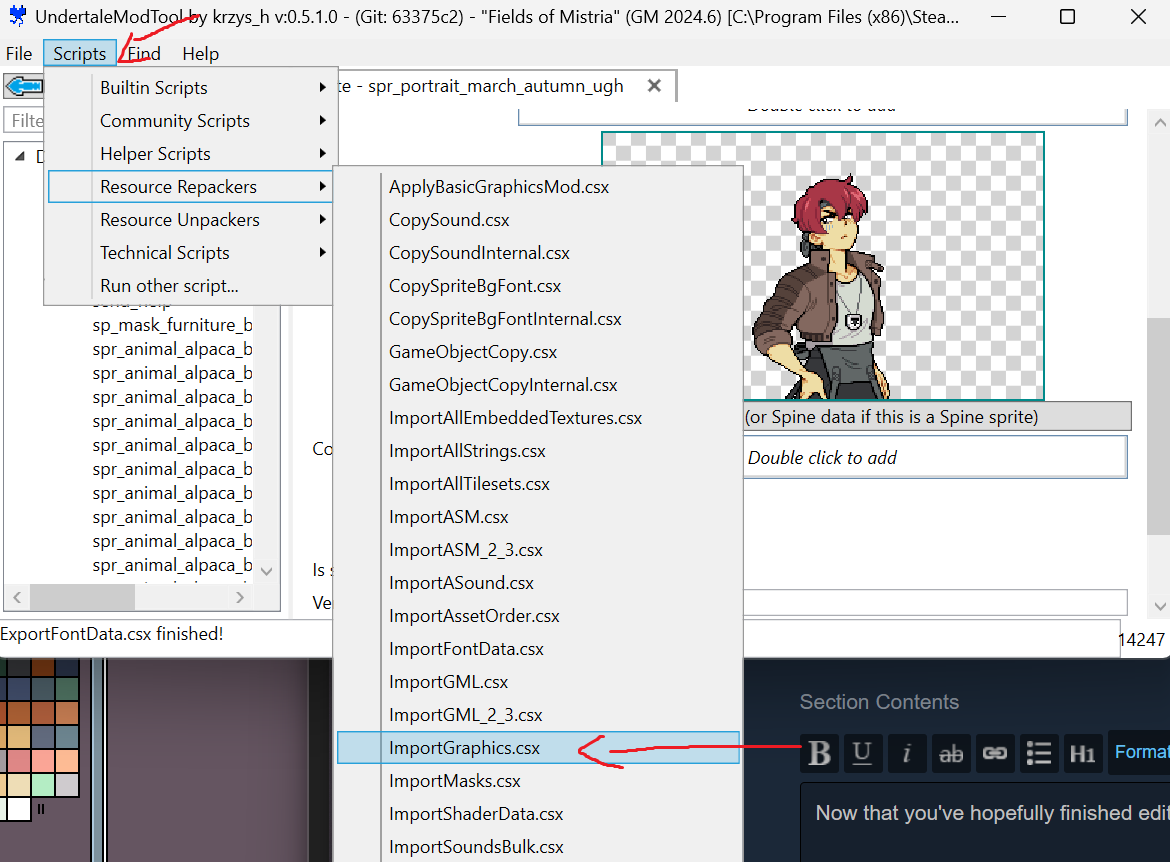Screen dimensions: 1170x862
Task: Click sprite editor scroll-down arrow
Action: (x=1160, y=606)
